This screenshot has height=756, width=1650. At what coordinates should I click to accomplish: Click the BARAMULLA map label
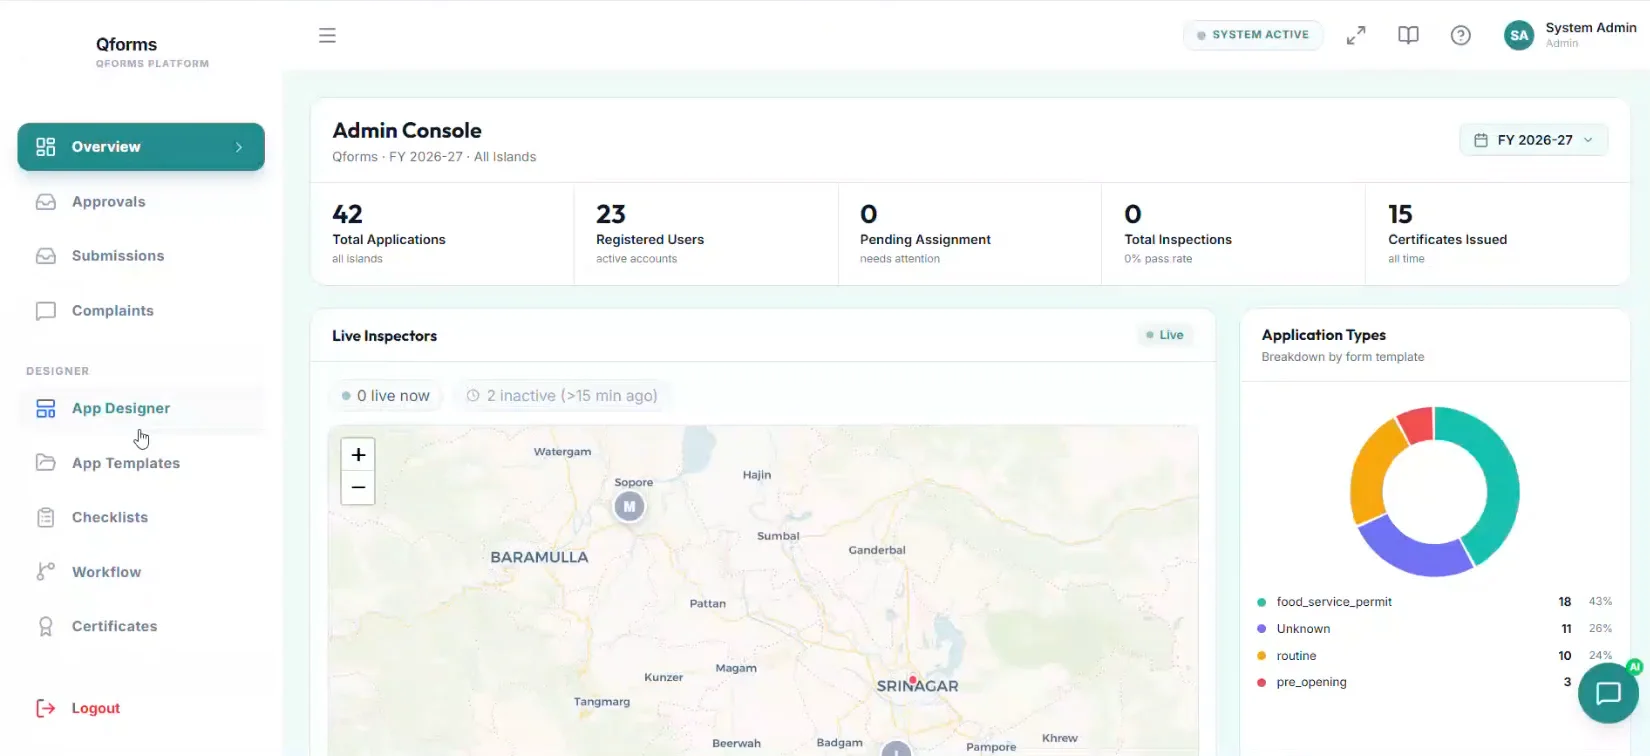[539, 557]
